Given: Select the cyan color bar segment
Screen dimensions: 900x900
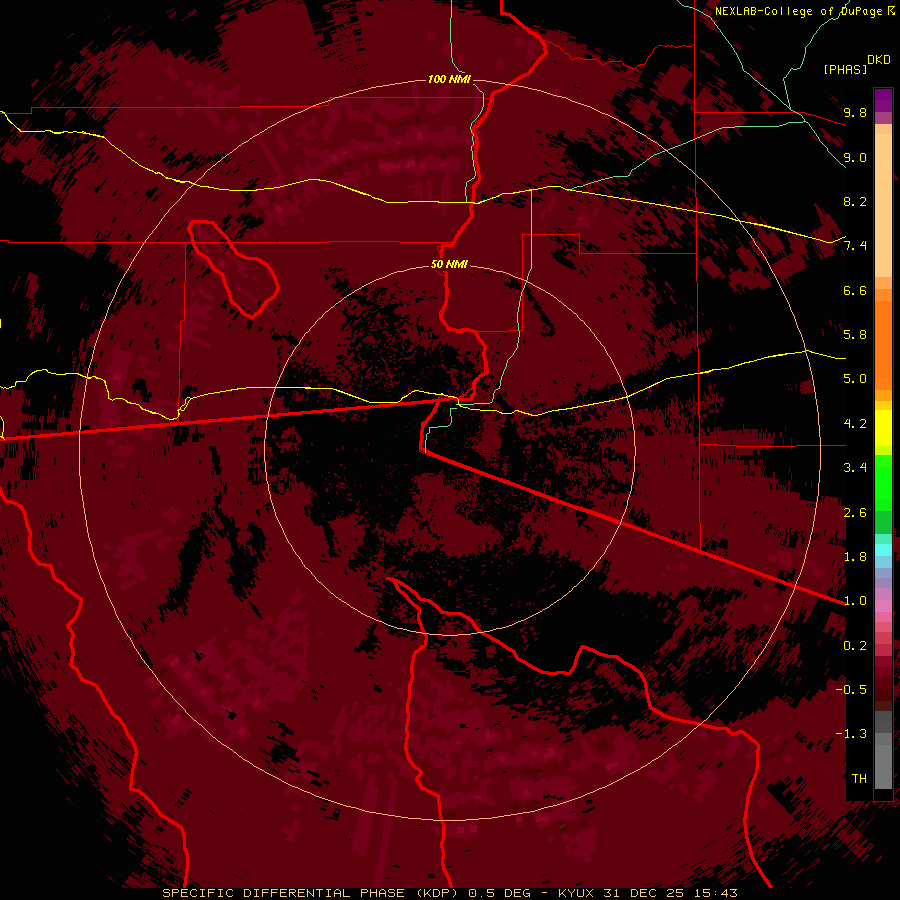Looking at the screenshot, I should pos(883,550).
